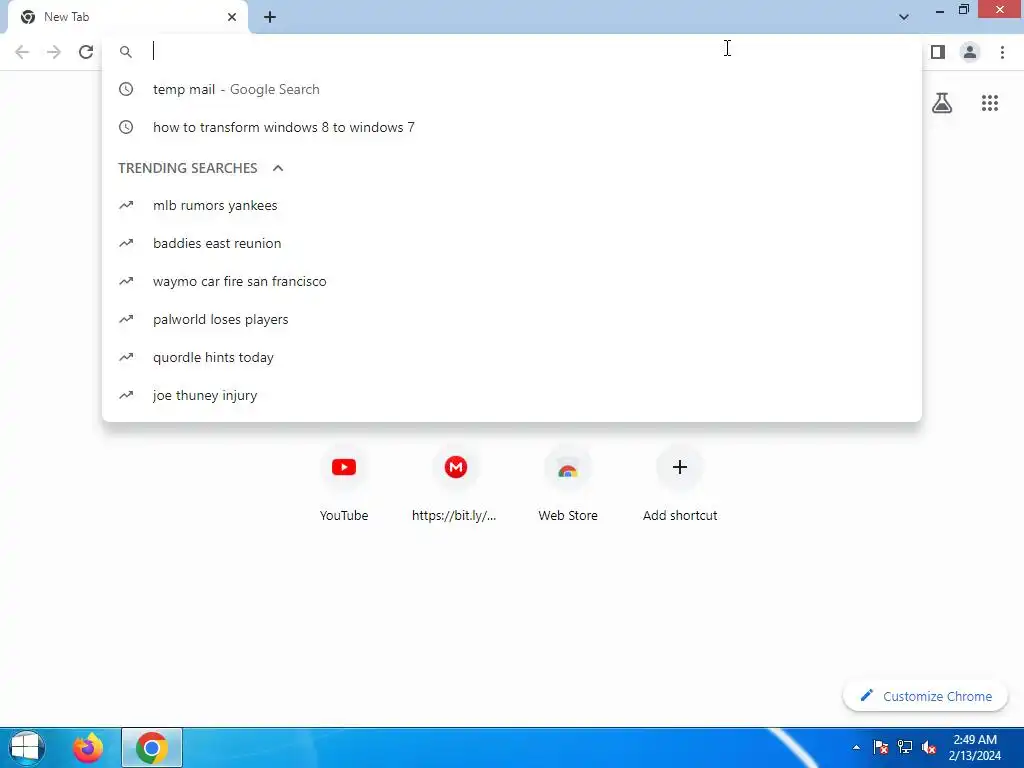Choose 'quordle hints today' trending search
The image size is (1024, 768).
tap(512, 357)
